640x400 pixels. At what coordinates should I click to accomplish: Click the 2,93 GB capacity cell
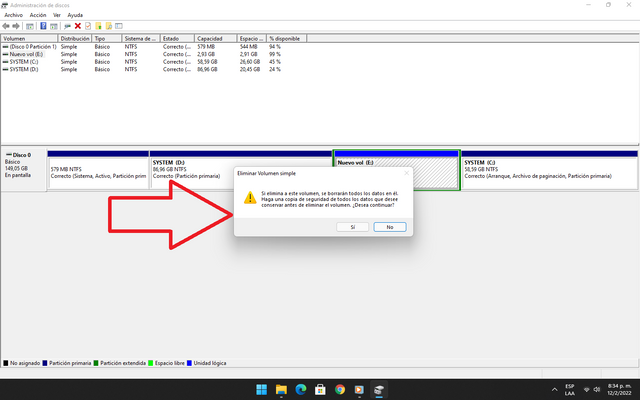pos(206,54)
